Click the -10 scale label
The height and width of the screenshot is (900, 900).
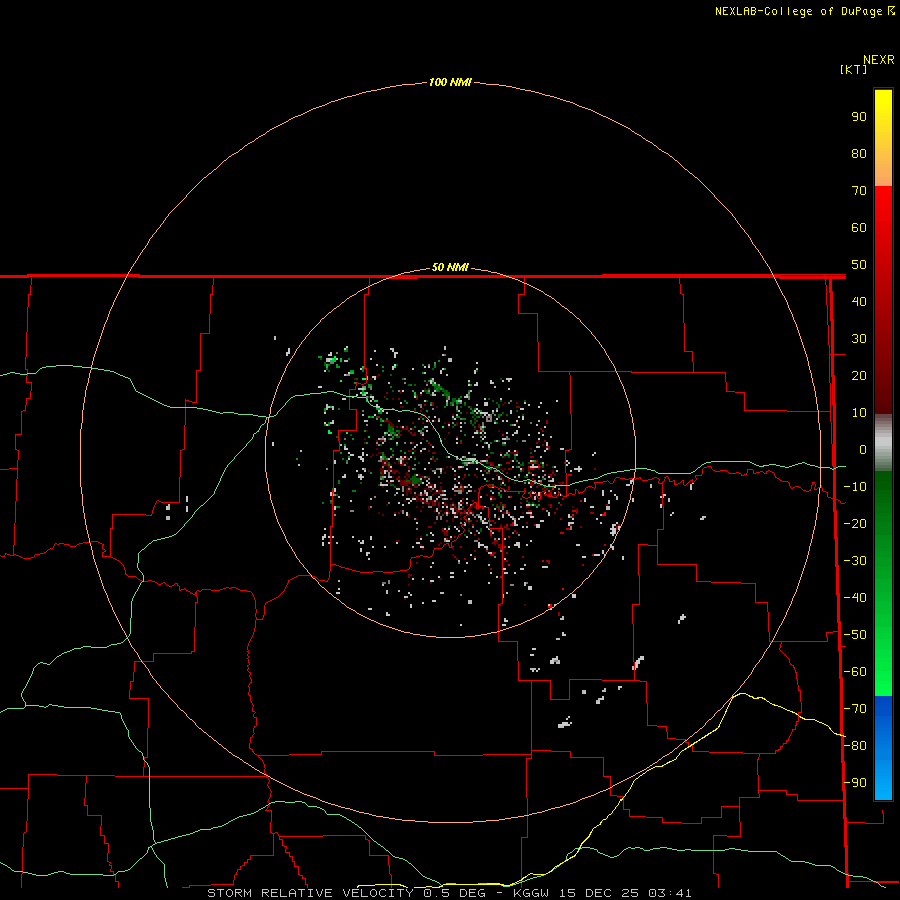(x=855, y=487)
